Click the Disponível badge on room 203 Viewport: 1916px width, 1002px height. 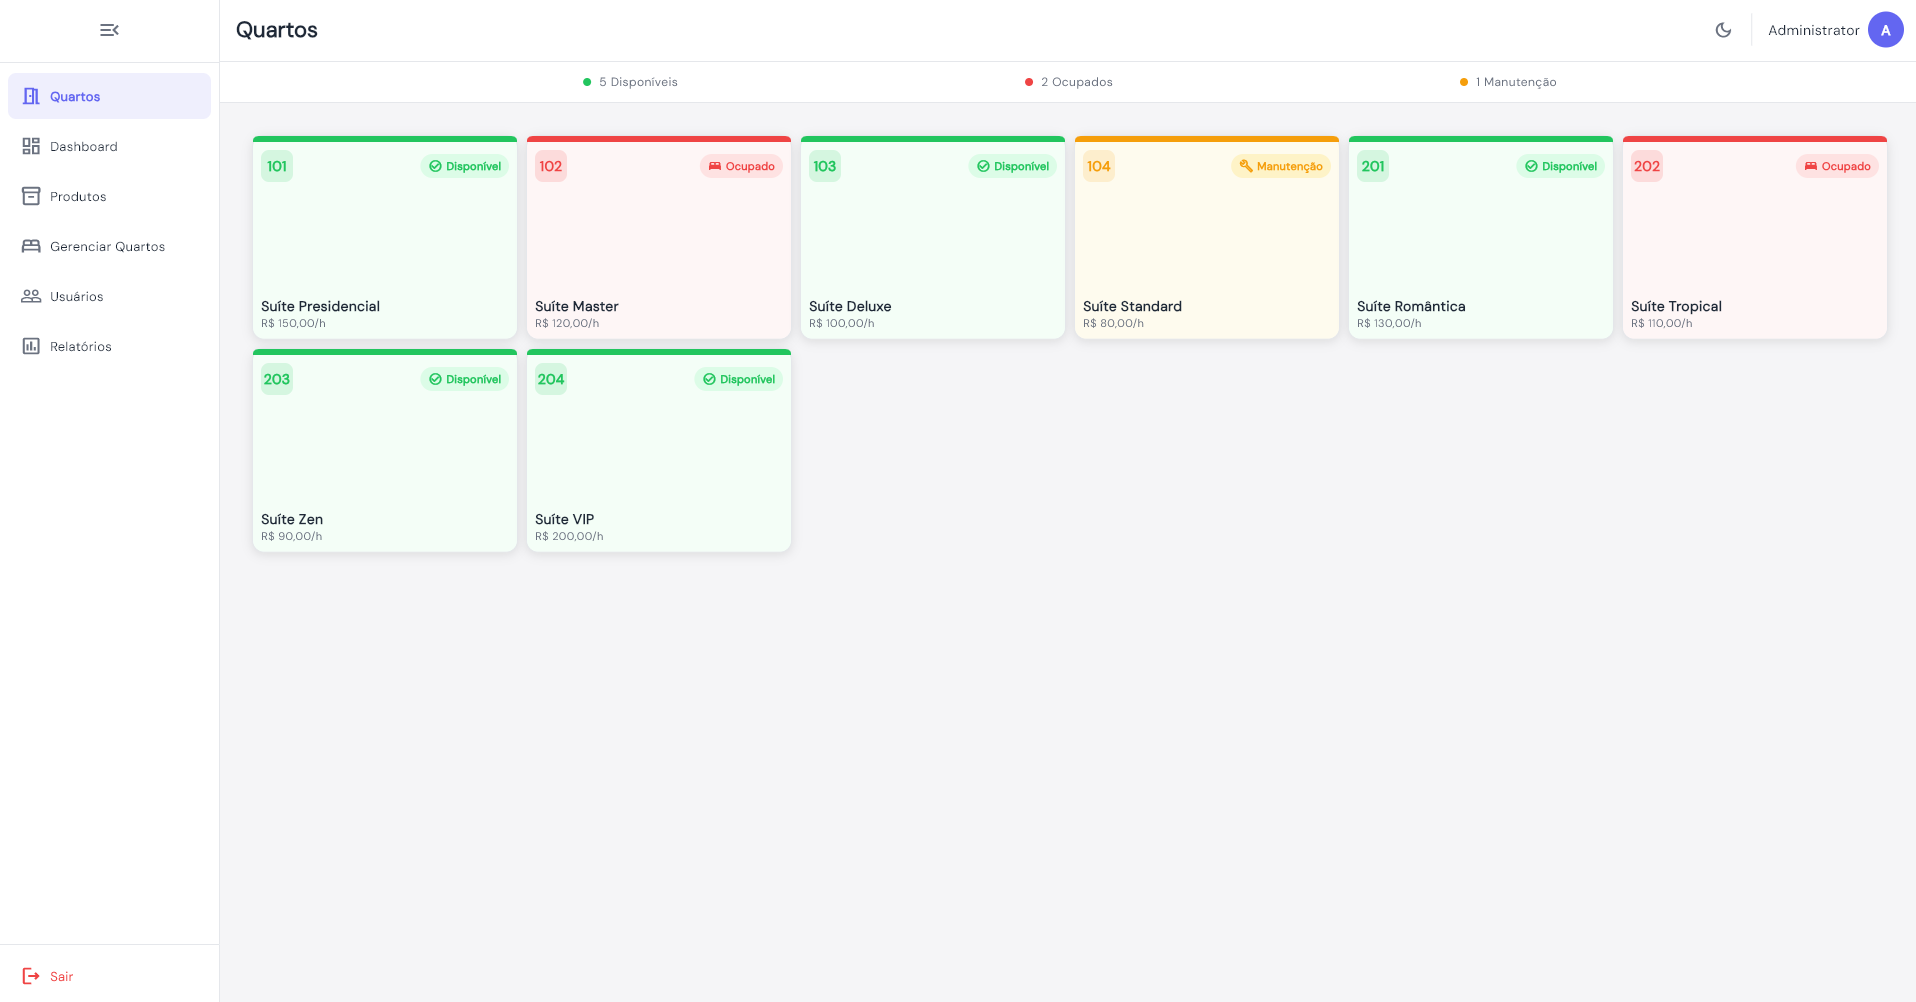click(x=465, y=379)
